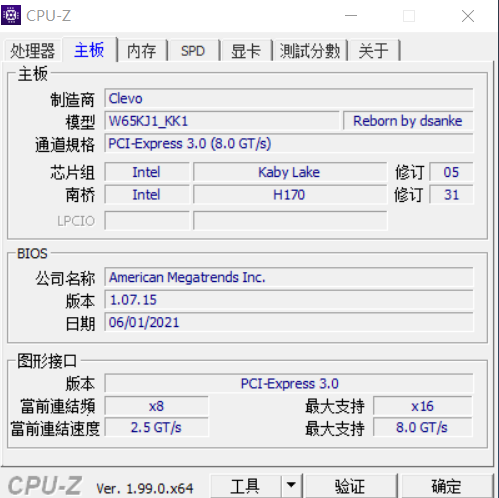Go to the 关于 tab
The width and height of the screenshot is (499, 498).
[x=373, y=51]
